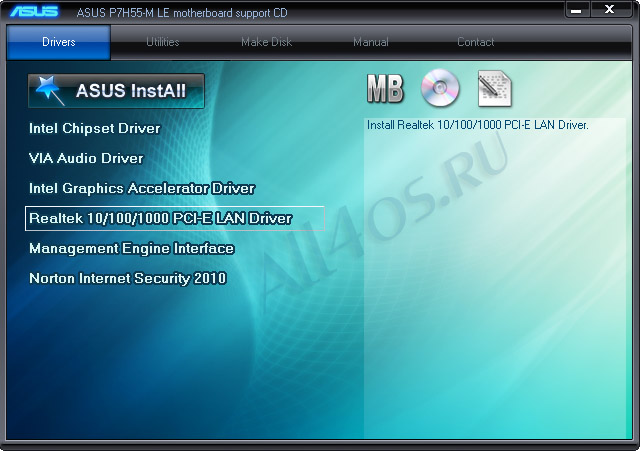Install VIA Audio Driver
This screenshot has width=640, height=451.
pyautogui.click(x=86, y=158)
